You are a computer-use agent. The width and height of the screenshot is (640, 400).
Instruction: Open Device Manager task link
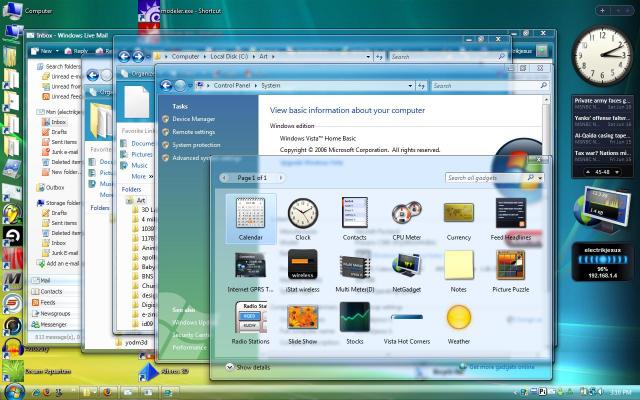tap(193, 119)
